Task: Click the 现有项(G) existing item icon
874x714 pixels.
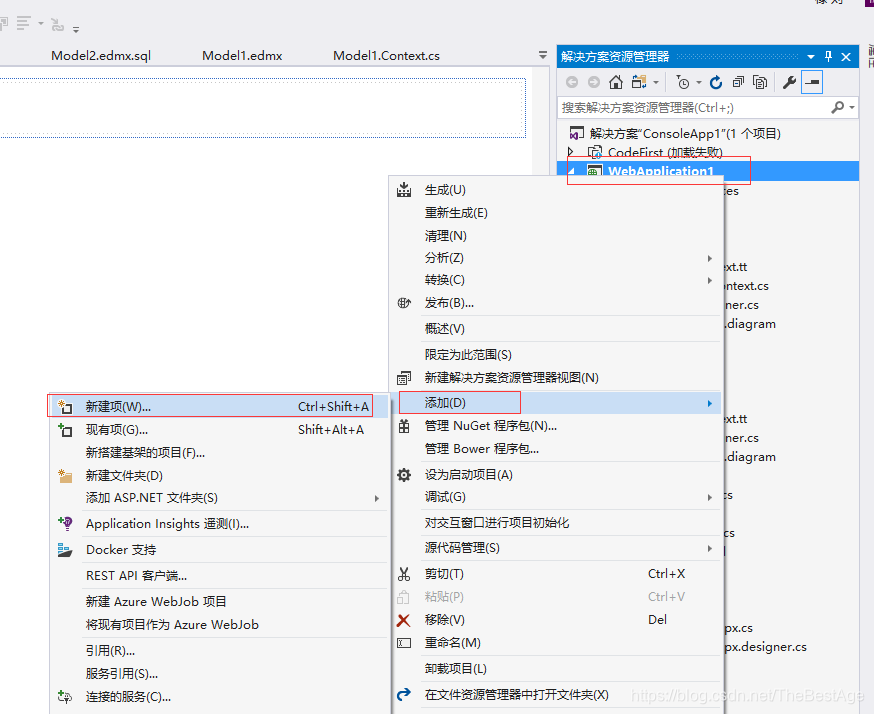Action: pos(65,430)
